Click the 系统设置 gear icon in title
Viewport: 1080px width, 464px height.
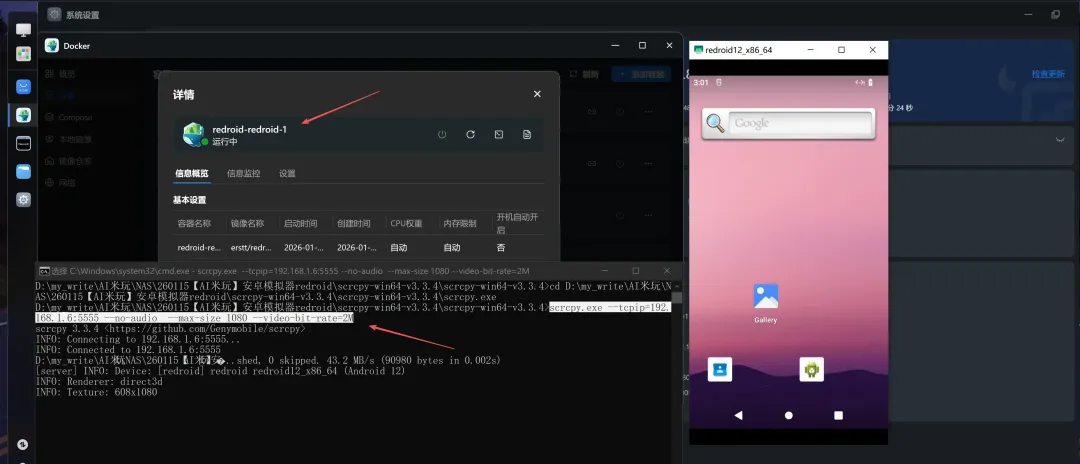(54, 14)
